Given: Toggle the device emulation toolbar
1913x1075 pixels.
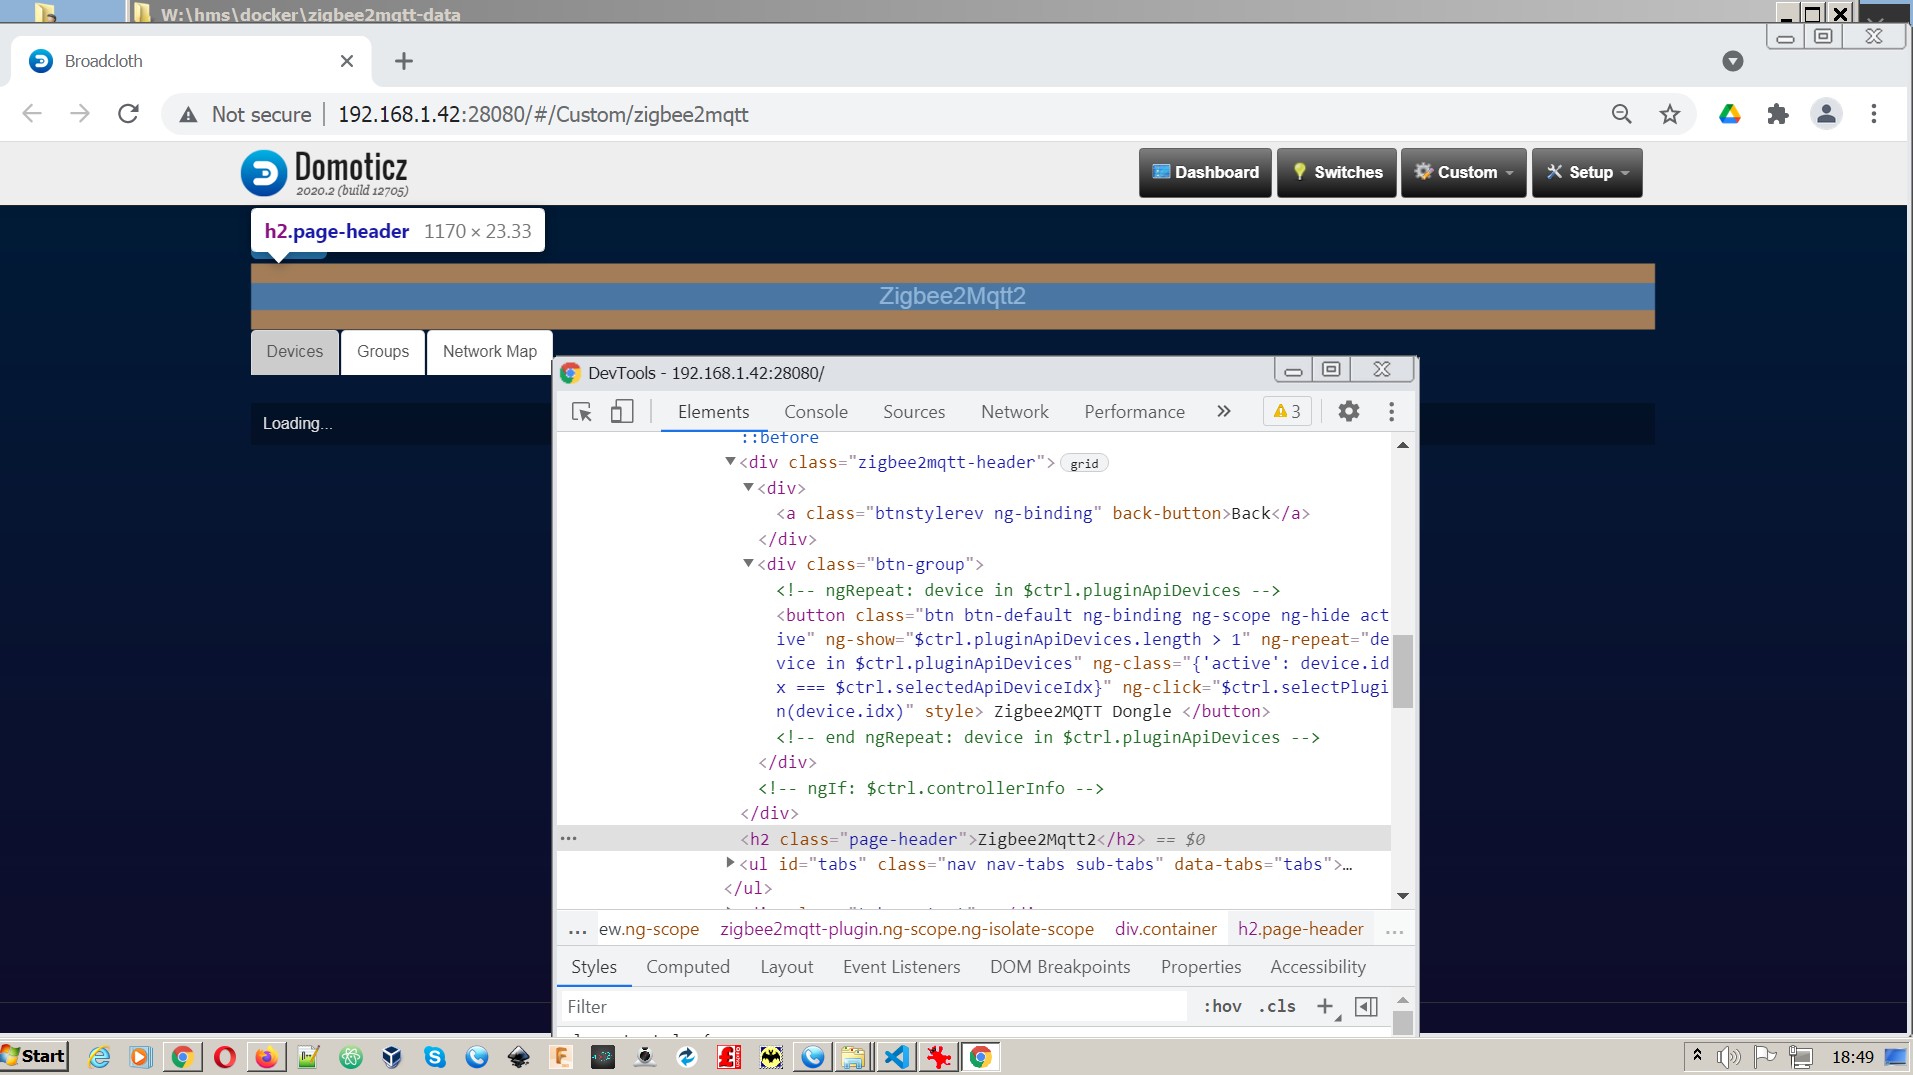Looking at the screenshot, I should pyautogui.click(x=622, y=411).
